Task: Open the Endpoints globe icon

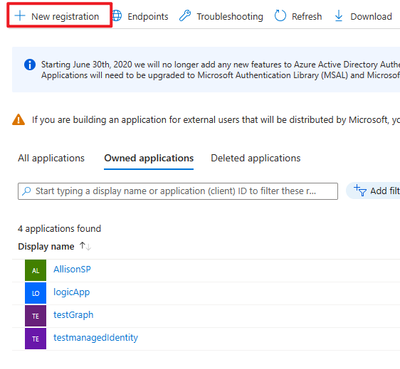Action: [117, 16]
